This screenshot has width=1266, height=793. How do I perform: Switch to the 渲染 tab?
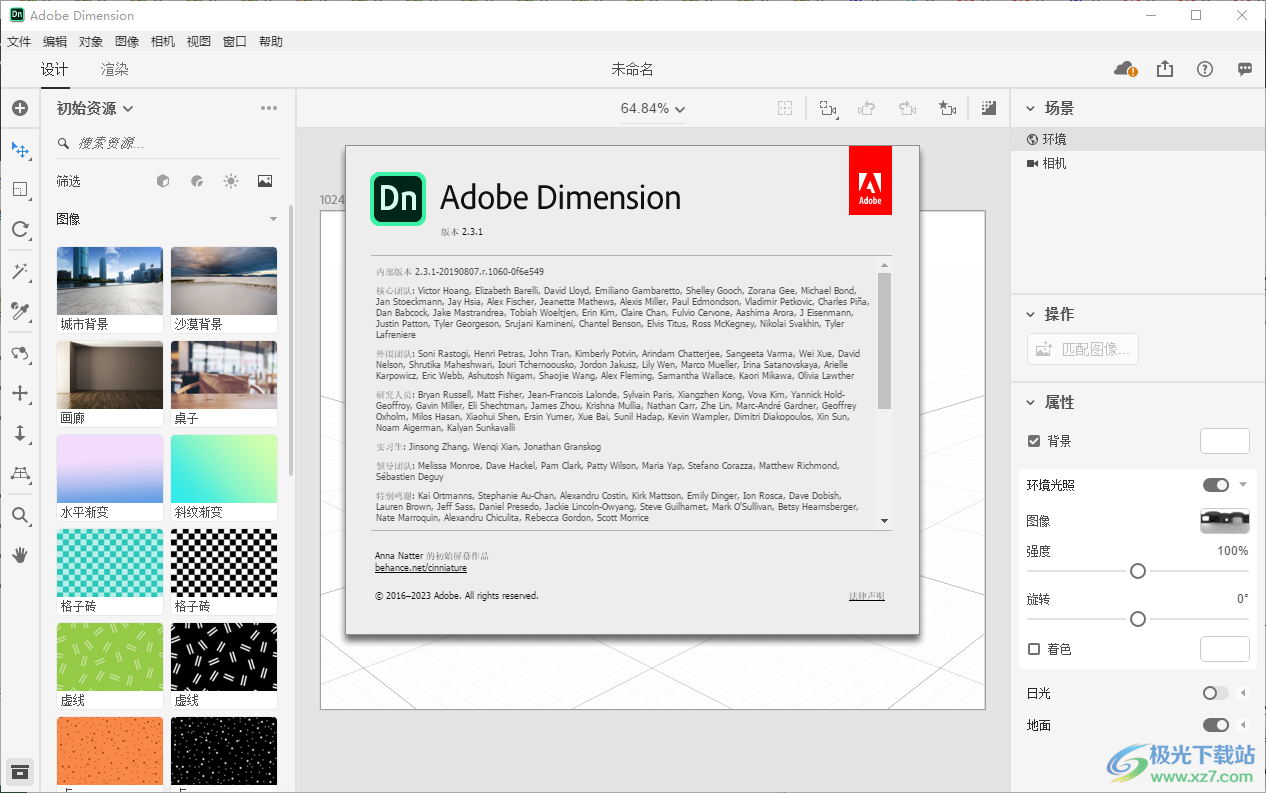(115, 69)
